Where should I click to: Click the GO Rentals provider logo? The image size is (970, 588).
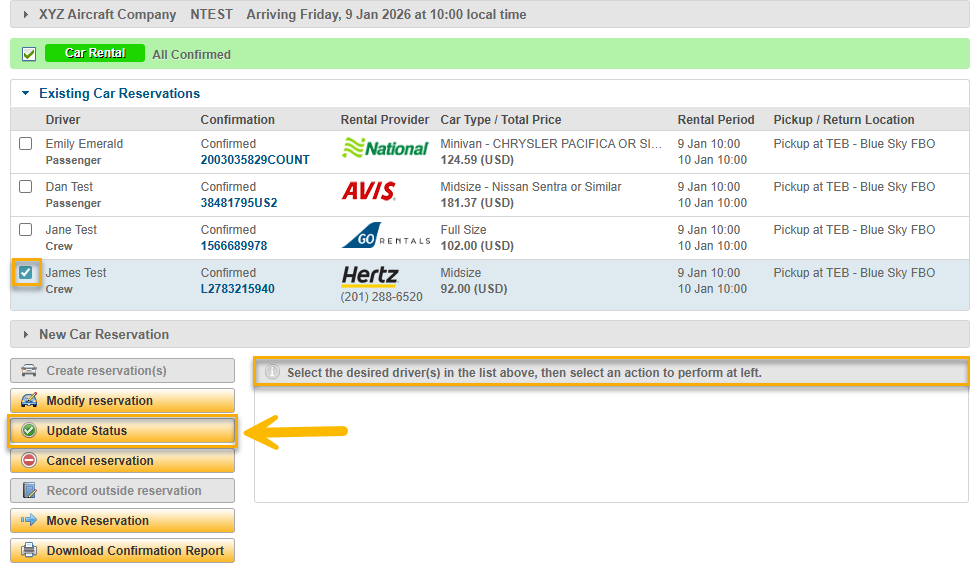[385, 236]
